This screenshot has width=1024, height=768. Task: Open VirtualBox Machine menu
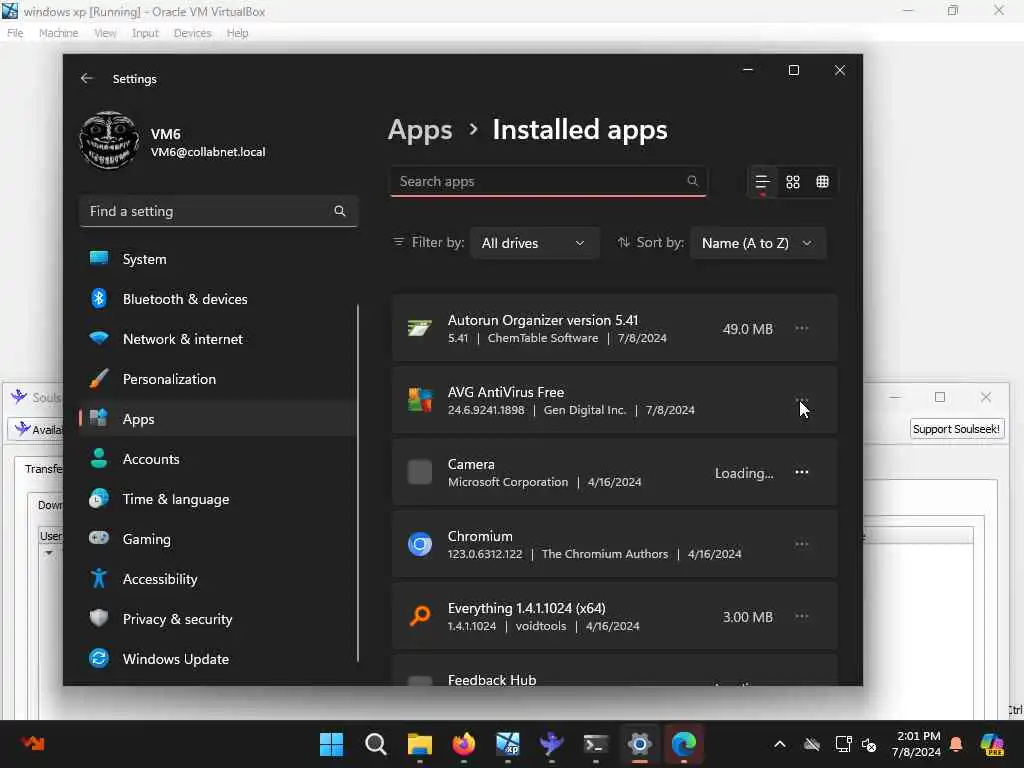(x=58, y=33)
